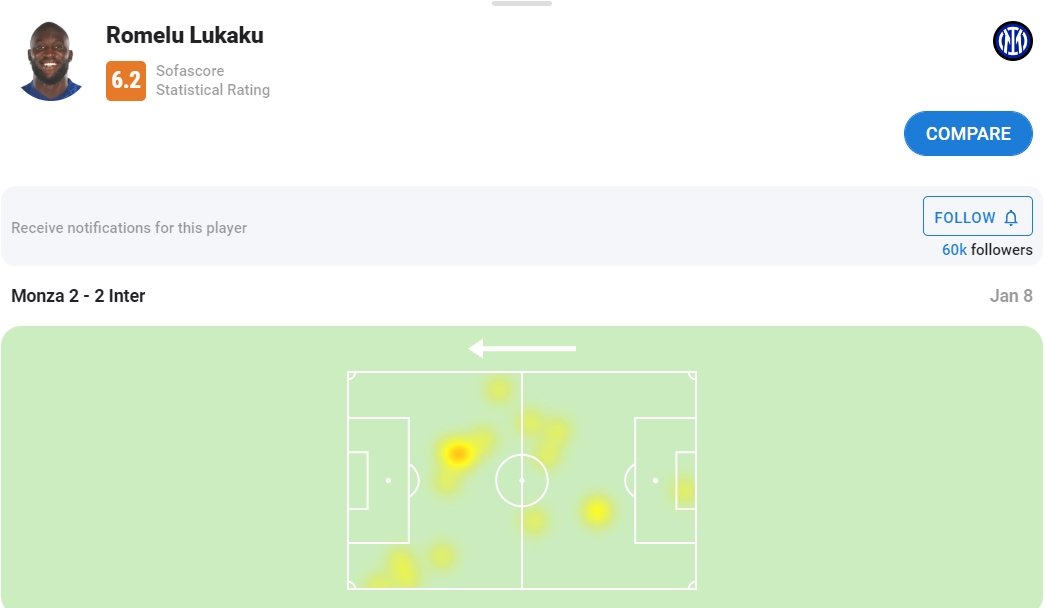This screenshot has width=1045, height=608.
Task: Click the right goal box on the pitch
Action: point(685,481)
